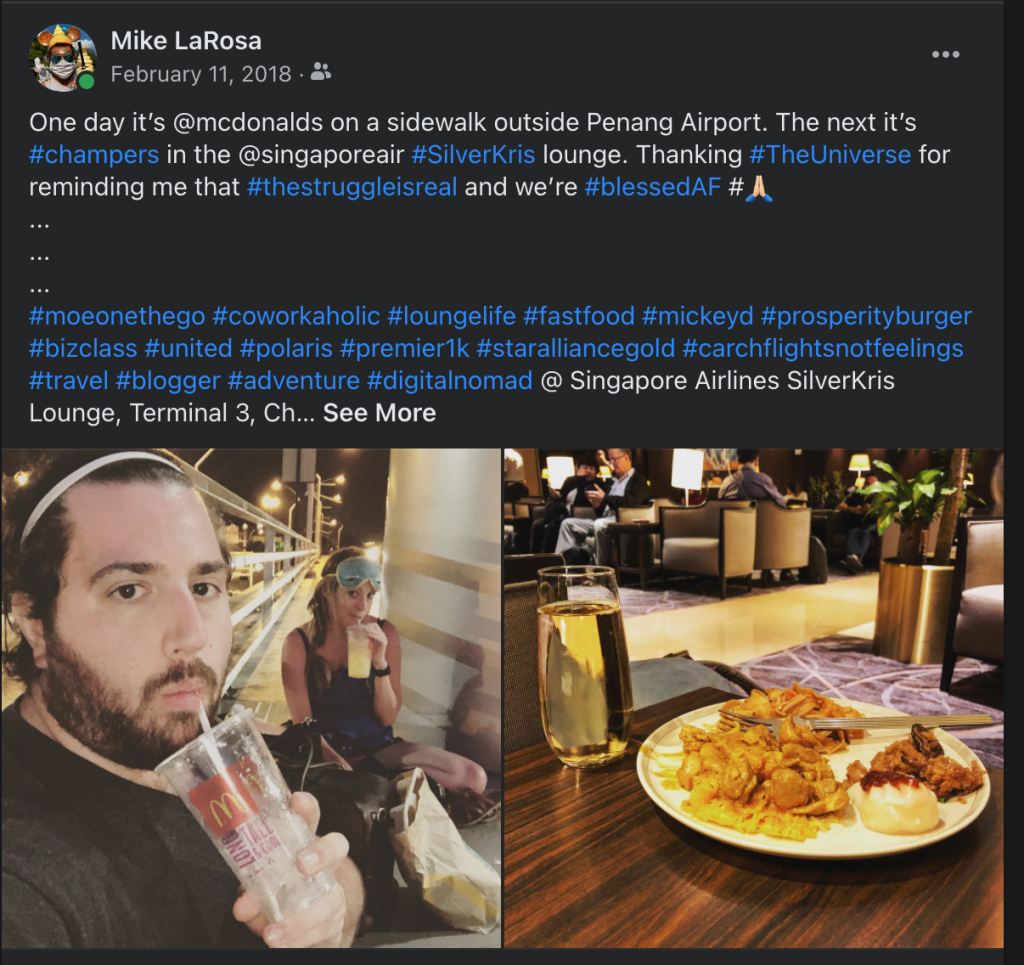
Task: Open the #prosperityburger hashtag
Action: click(866, 316)
